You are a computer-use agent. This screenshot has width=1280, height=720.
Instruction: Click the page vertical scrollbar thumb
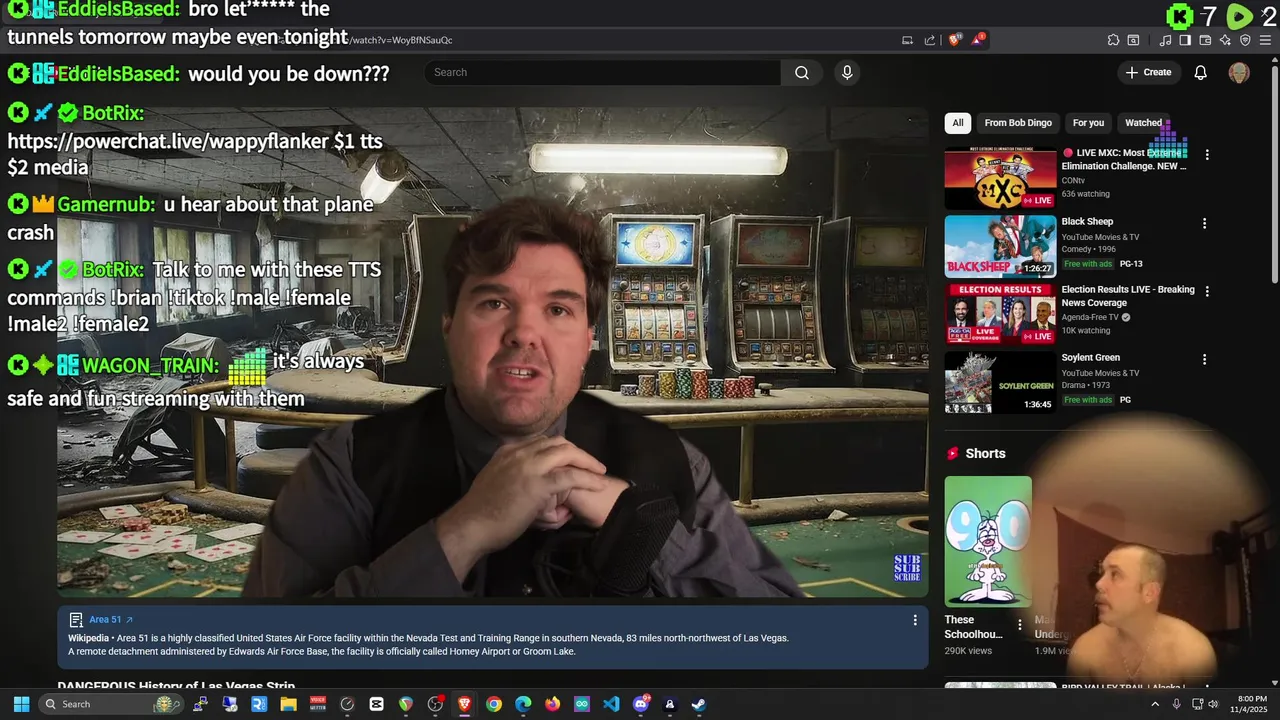tap(1274, 175)
